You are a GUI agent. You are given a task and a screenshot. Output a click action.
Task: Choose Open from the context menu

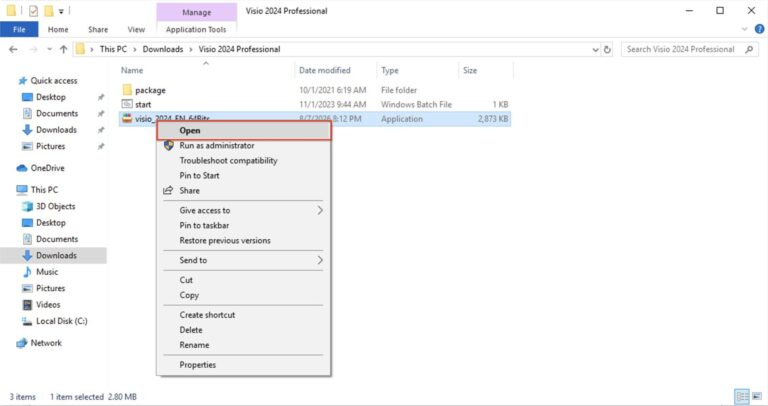[244, 131]
